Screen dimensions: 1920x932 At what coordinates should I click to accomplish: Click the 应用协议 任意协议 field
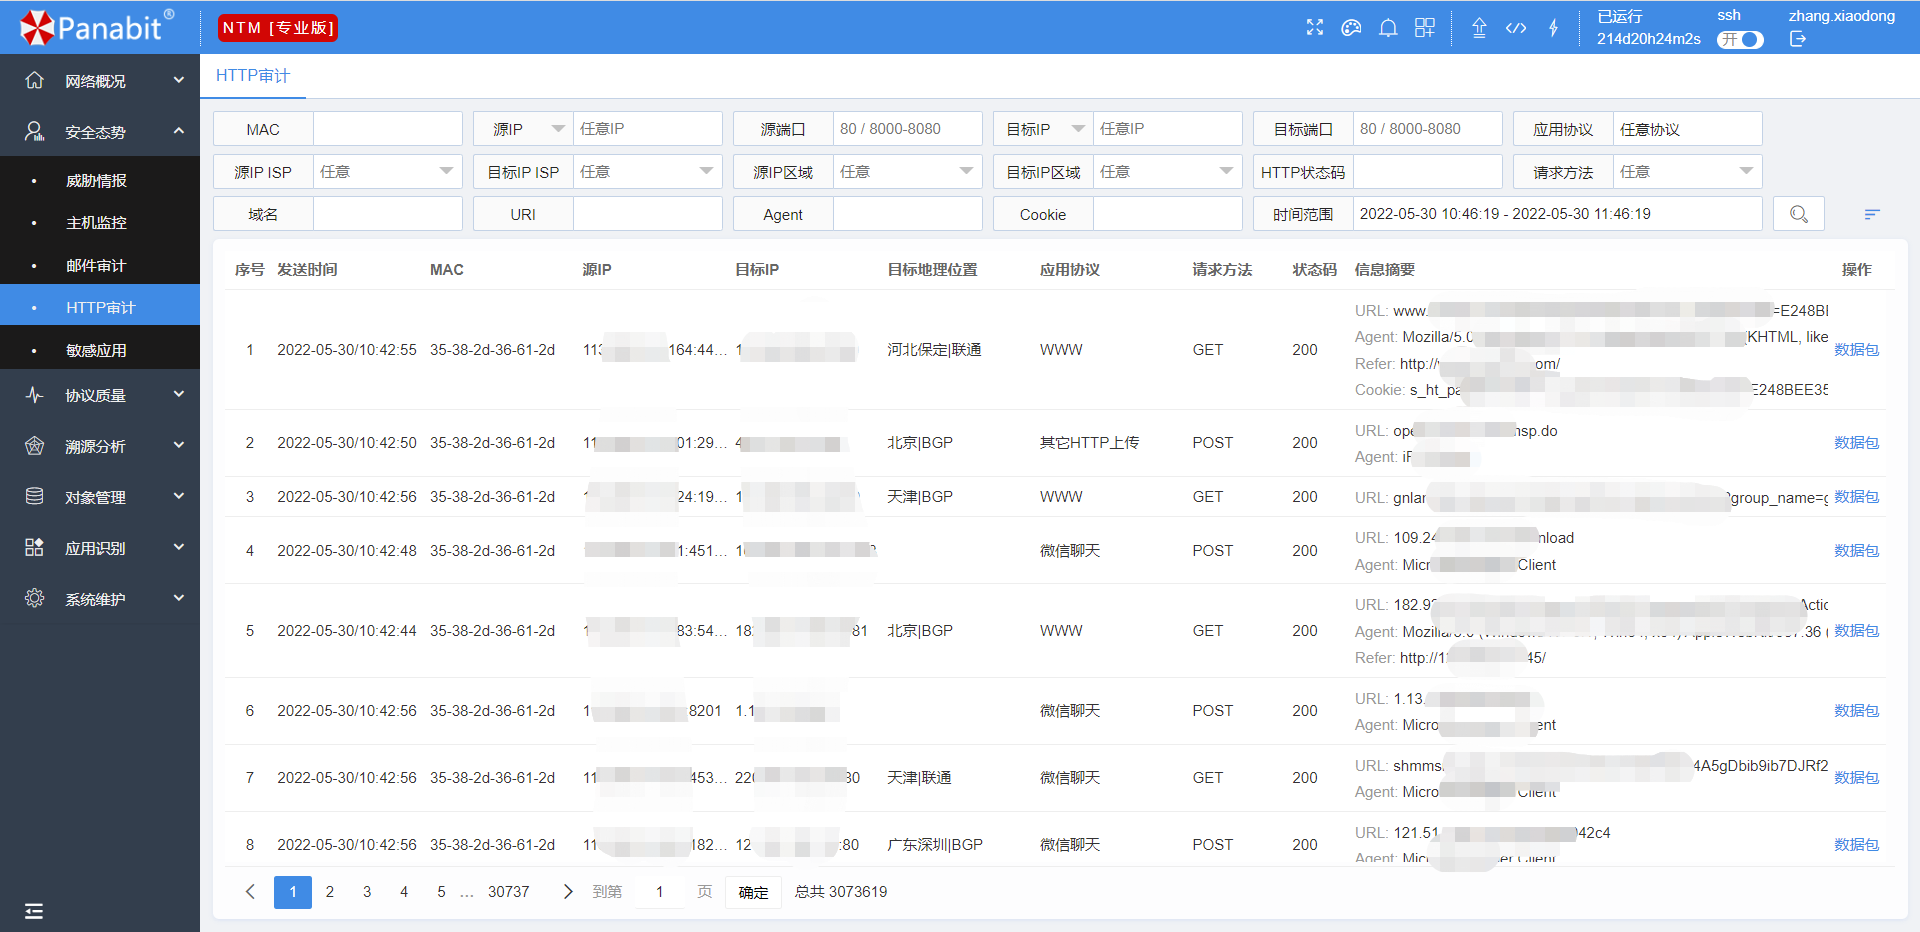[1687, 129]
